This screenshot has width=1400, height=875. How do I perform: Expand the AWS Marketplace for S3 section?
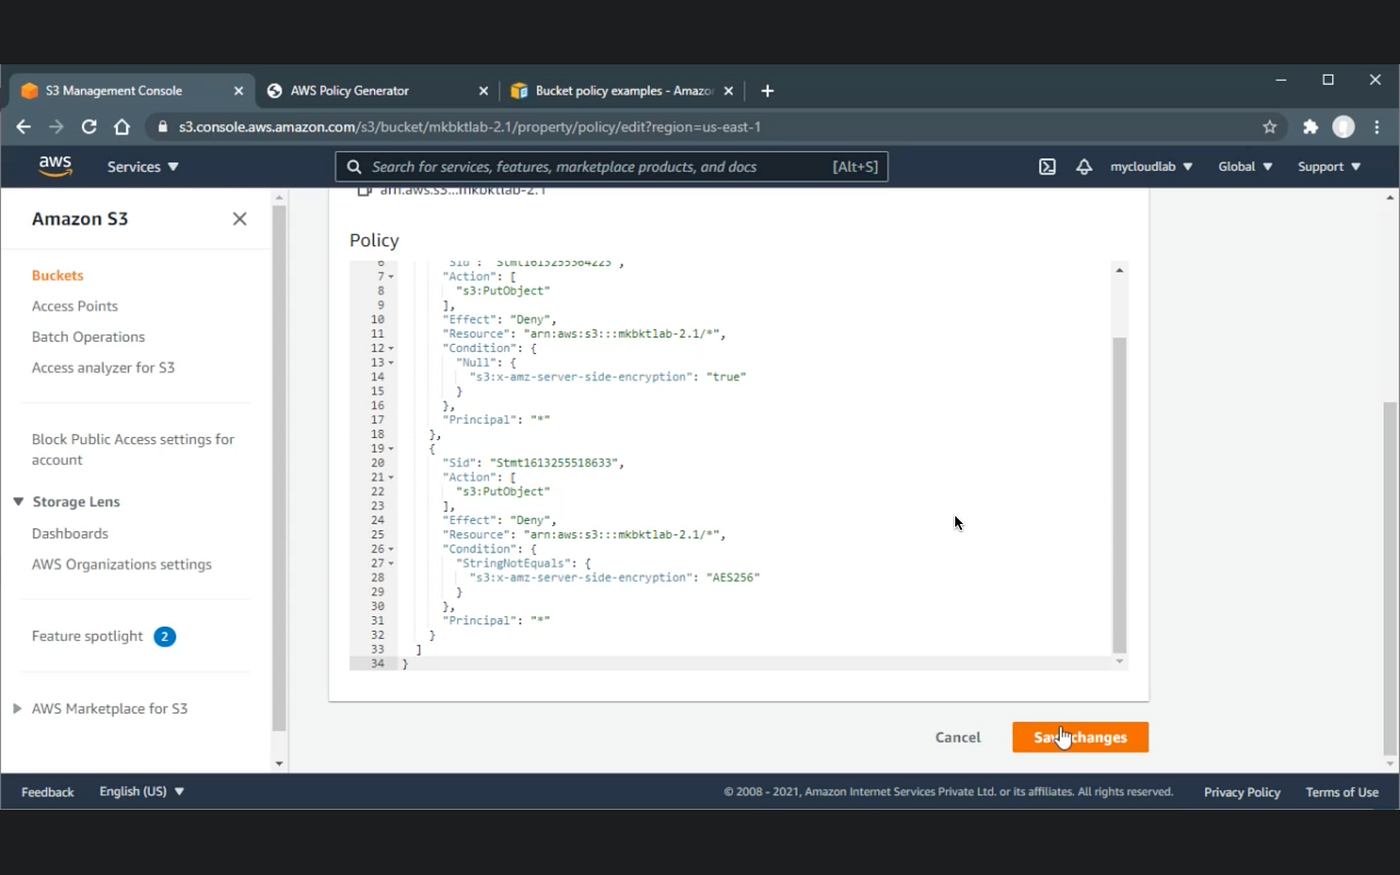[x=17, y=708]
